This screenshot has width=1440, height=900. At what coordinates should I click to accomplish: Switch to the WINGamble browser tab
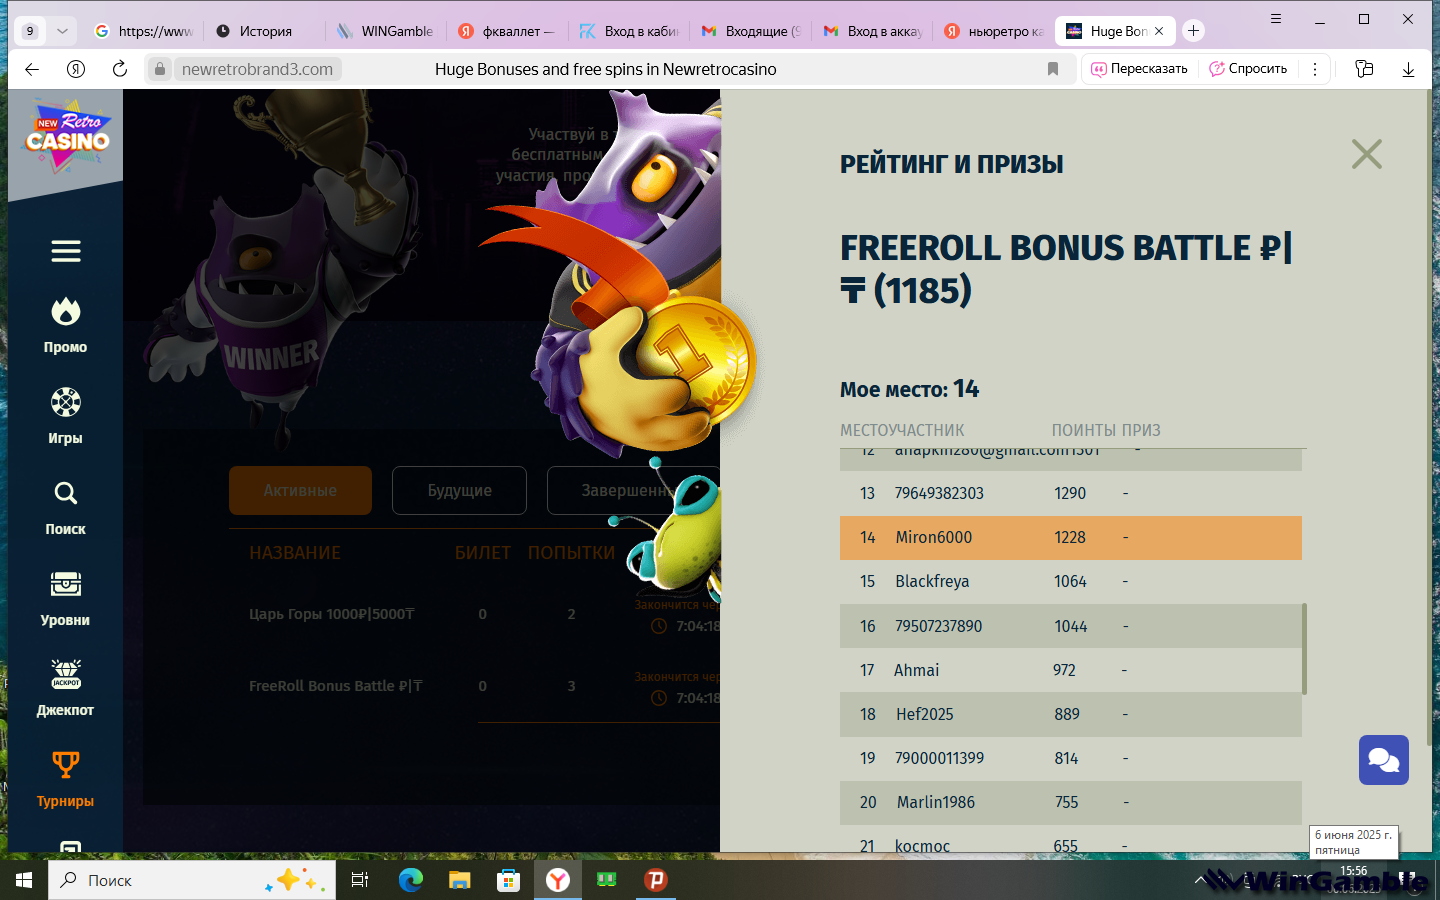point(386,31)
